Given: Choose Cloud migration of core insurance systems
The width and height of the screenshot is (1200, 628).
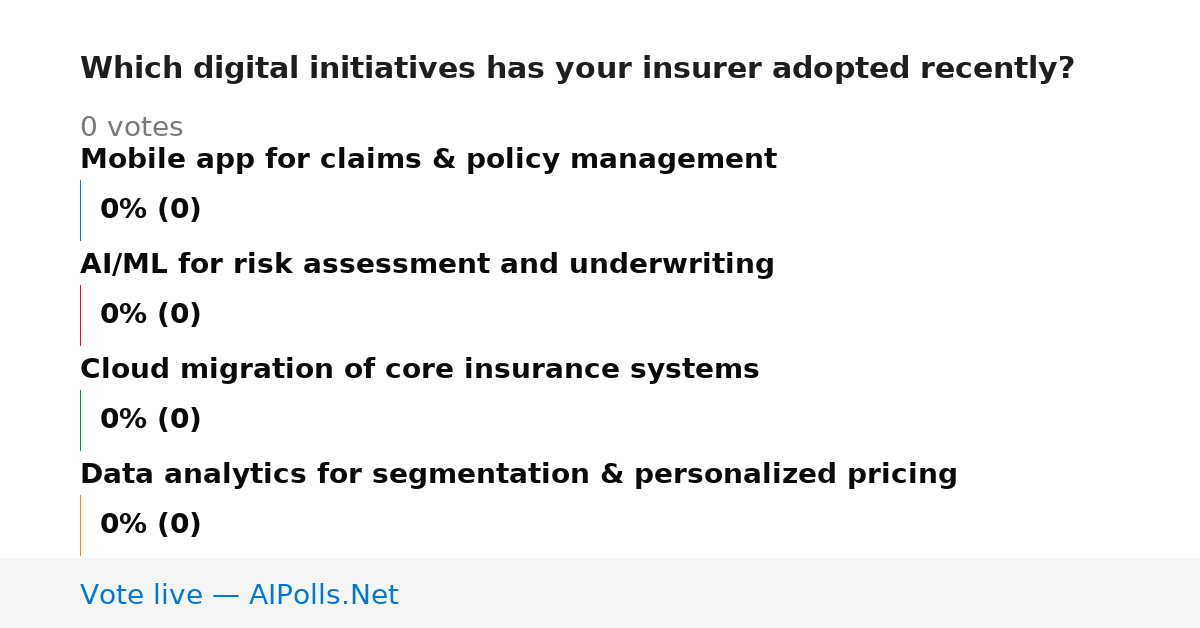Looking at the screenshot, I should [x=419, y=370].
